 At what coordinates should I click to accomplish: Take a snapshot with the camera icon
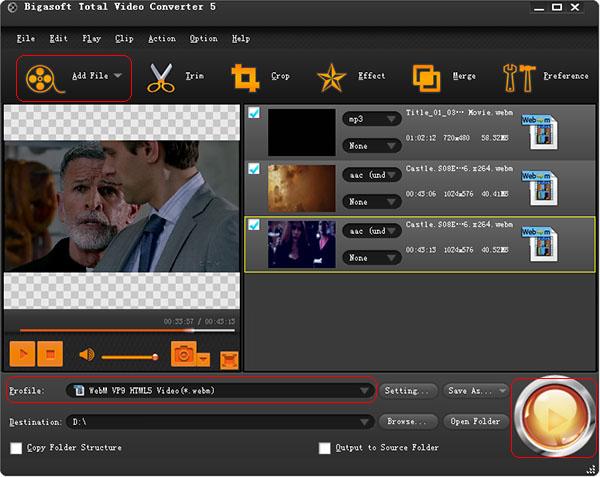point(184,354)
